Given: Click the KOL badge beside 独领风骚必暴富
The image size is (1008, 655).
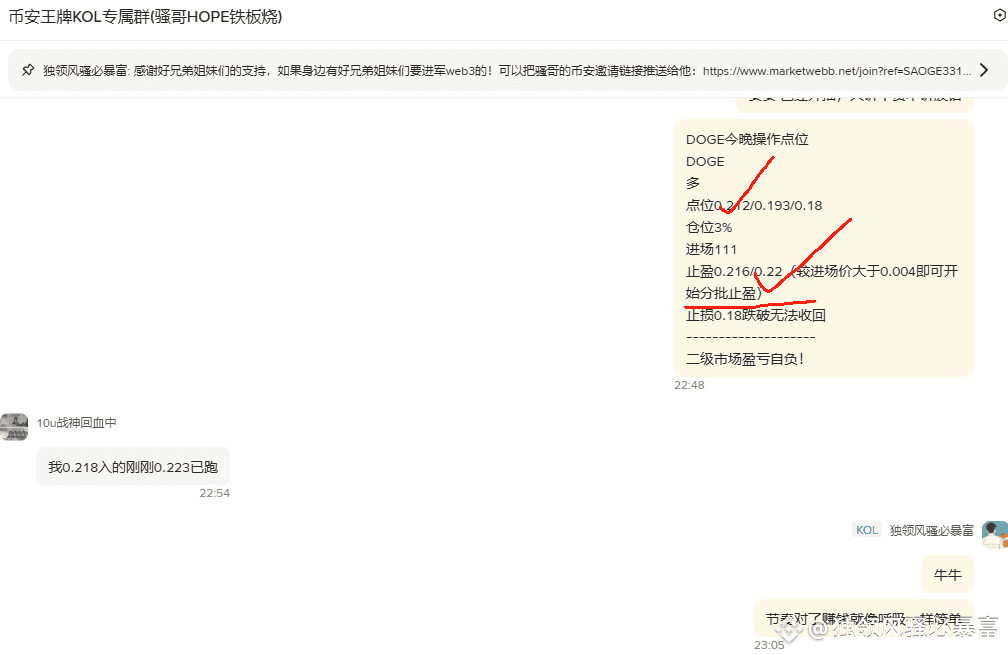Looking at the screenshot, I should pyautogui.click(x=867, y=530).
